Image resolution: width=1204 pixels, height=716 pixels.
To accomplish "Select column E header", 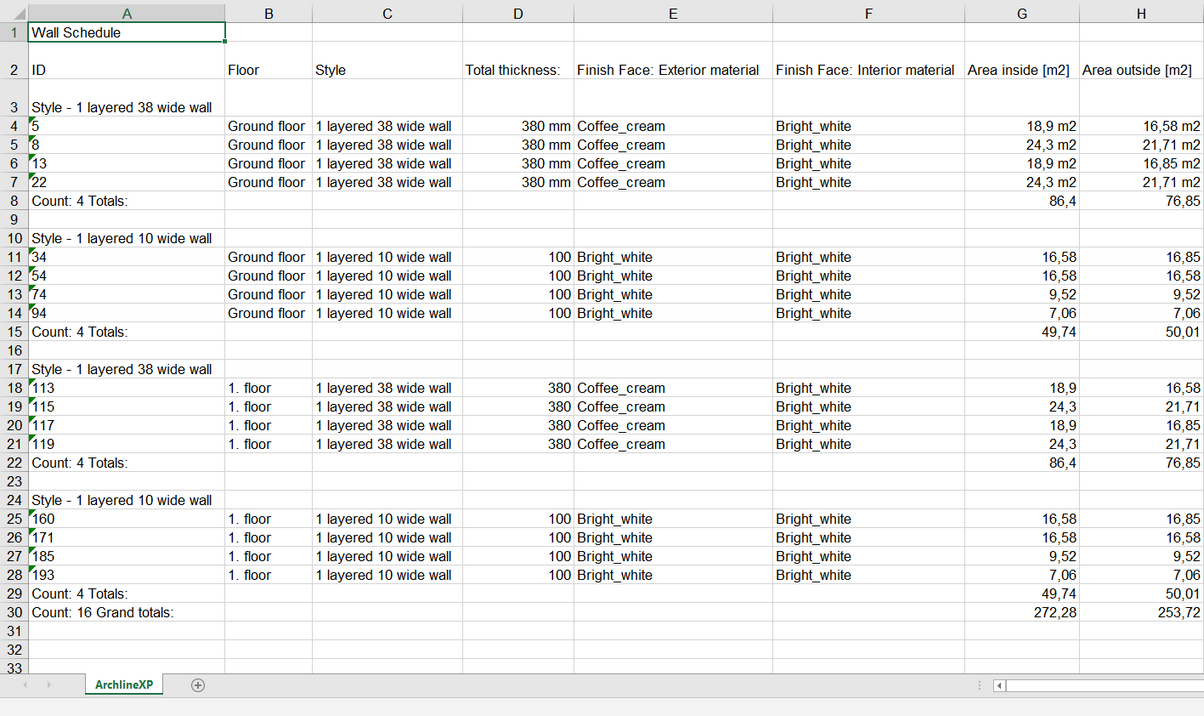I will 673,12.
